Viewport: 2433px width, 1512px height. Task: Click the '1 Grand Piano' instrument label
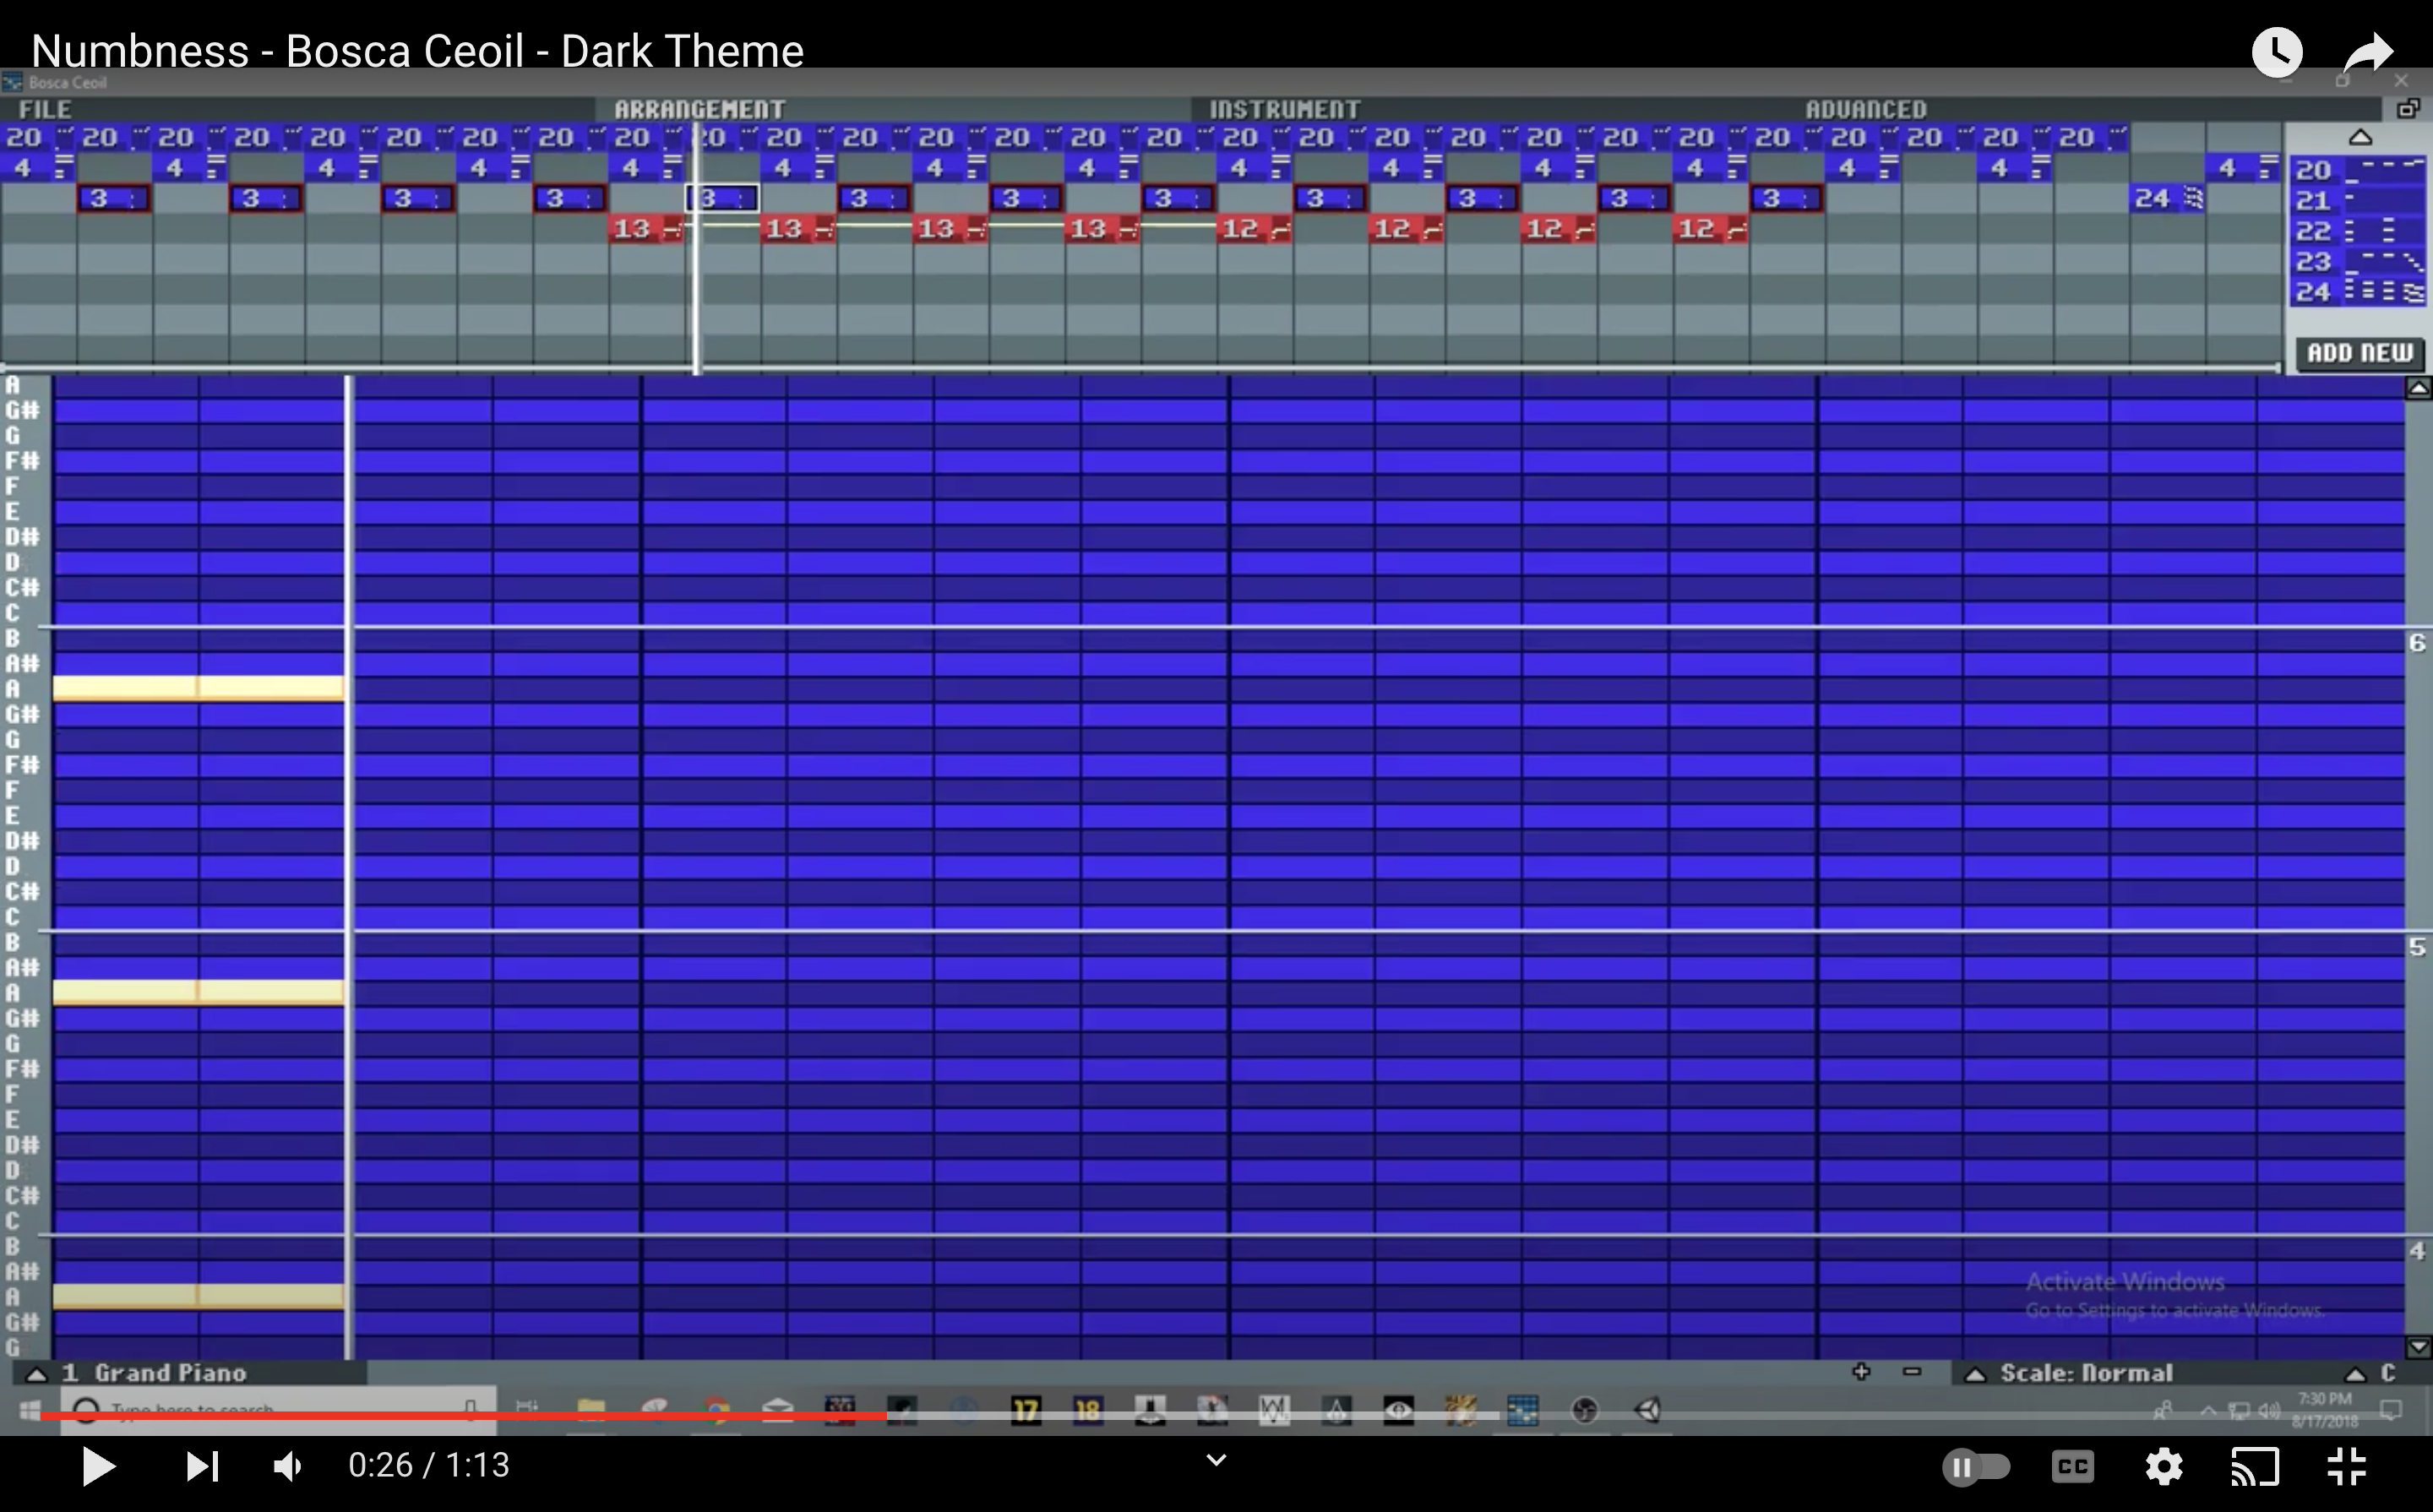point(155,1373)
